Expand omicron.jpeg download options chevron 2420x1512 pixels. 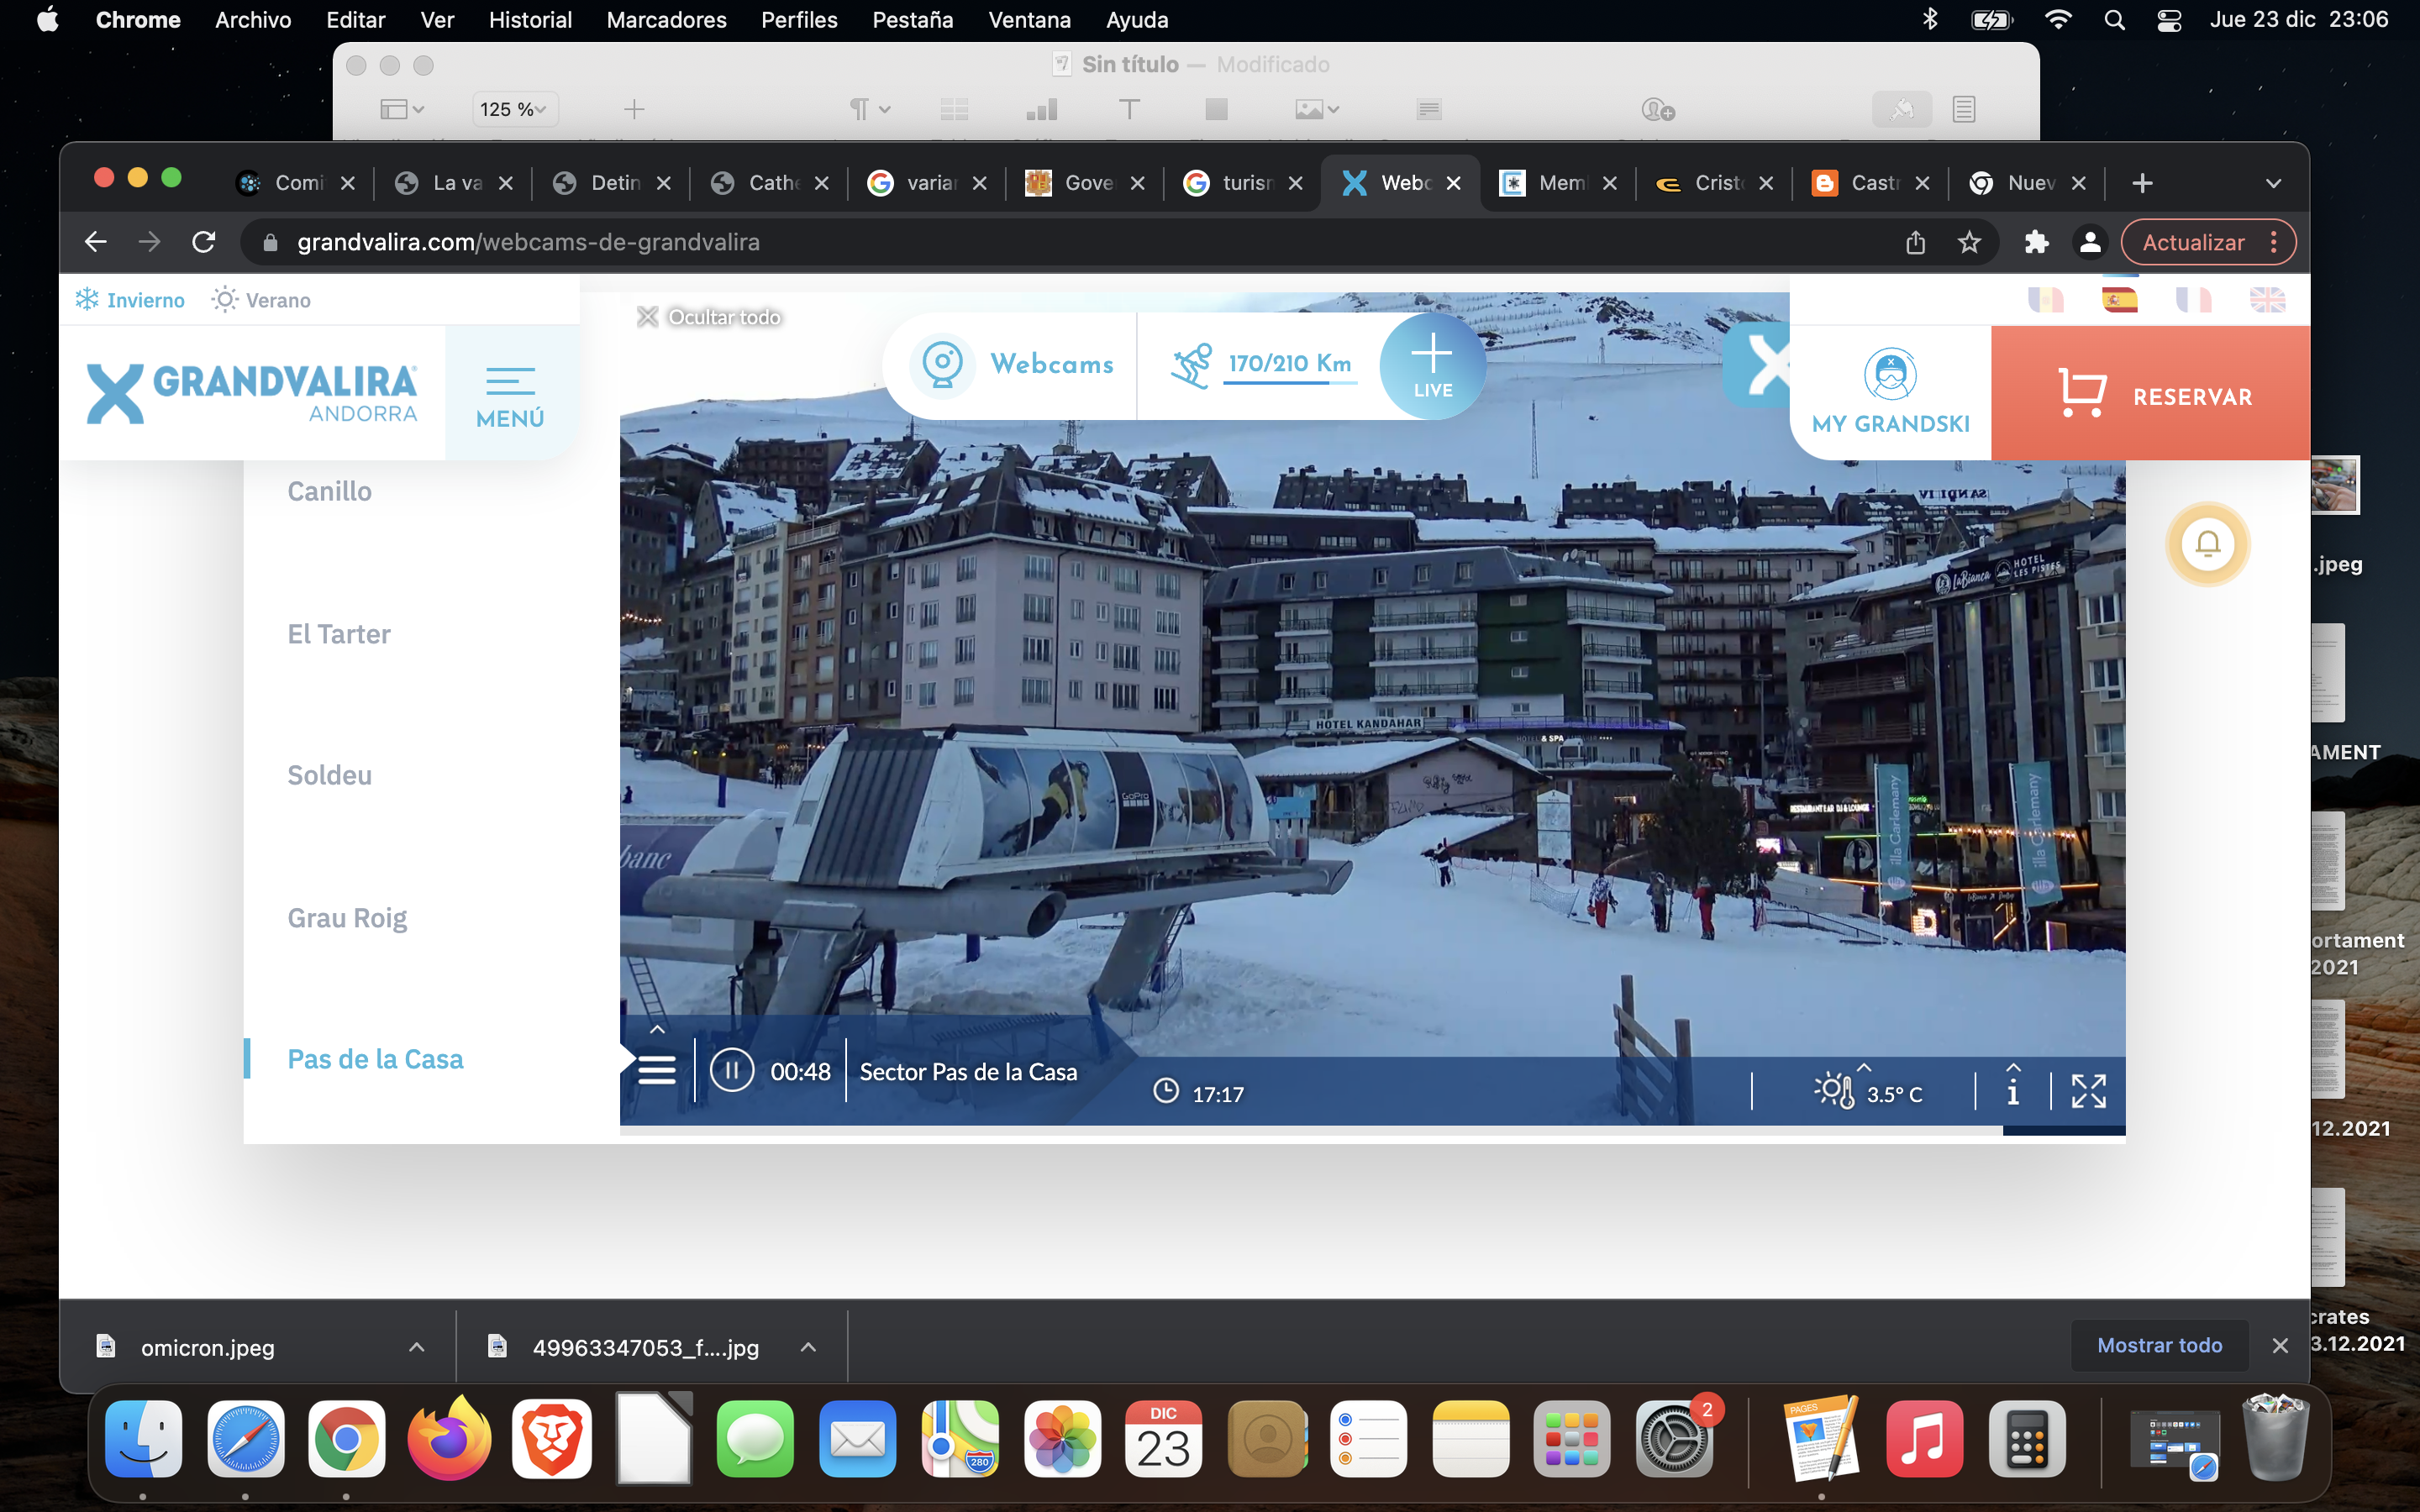pyautogui.click(x=417, y=1347)
